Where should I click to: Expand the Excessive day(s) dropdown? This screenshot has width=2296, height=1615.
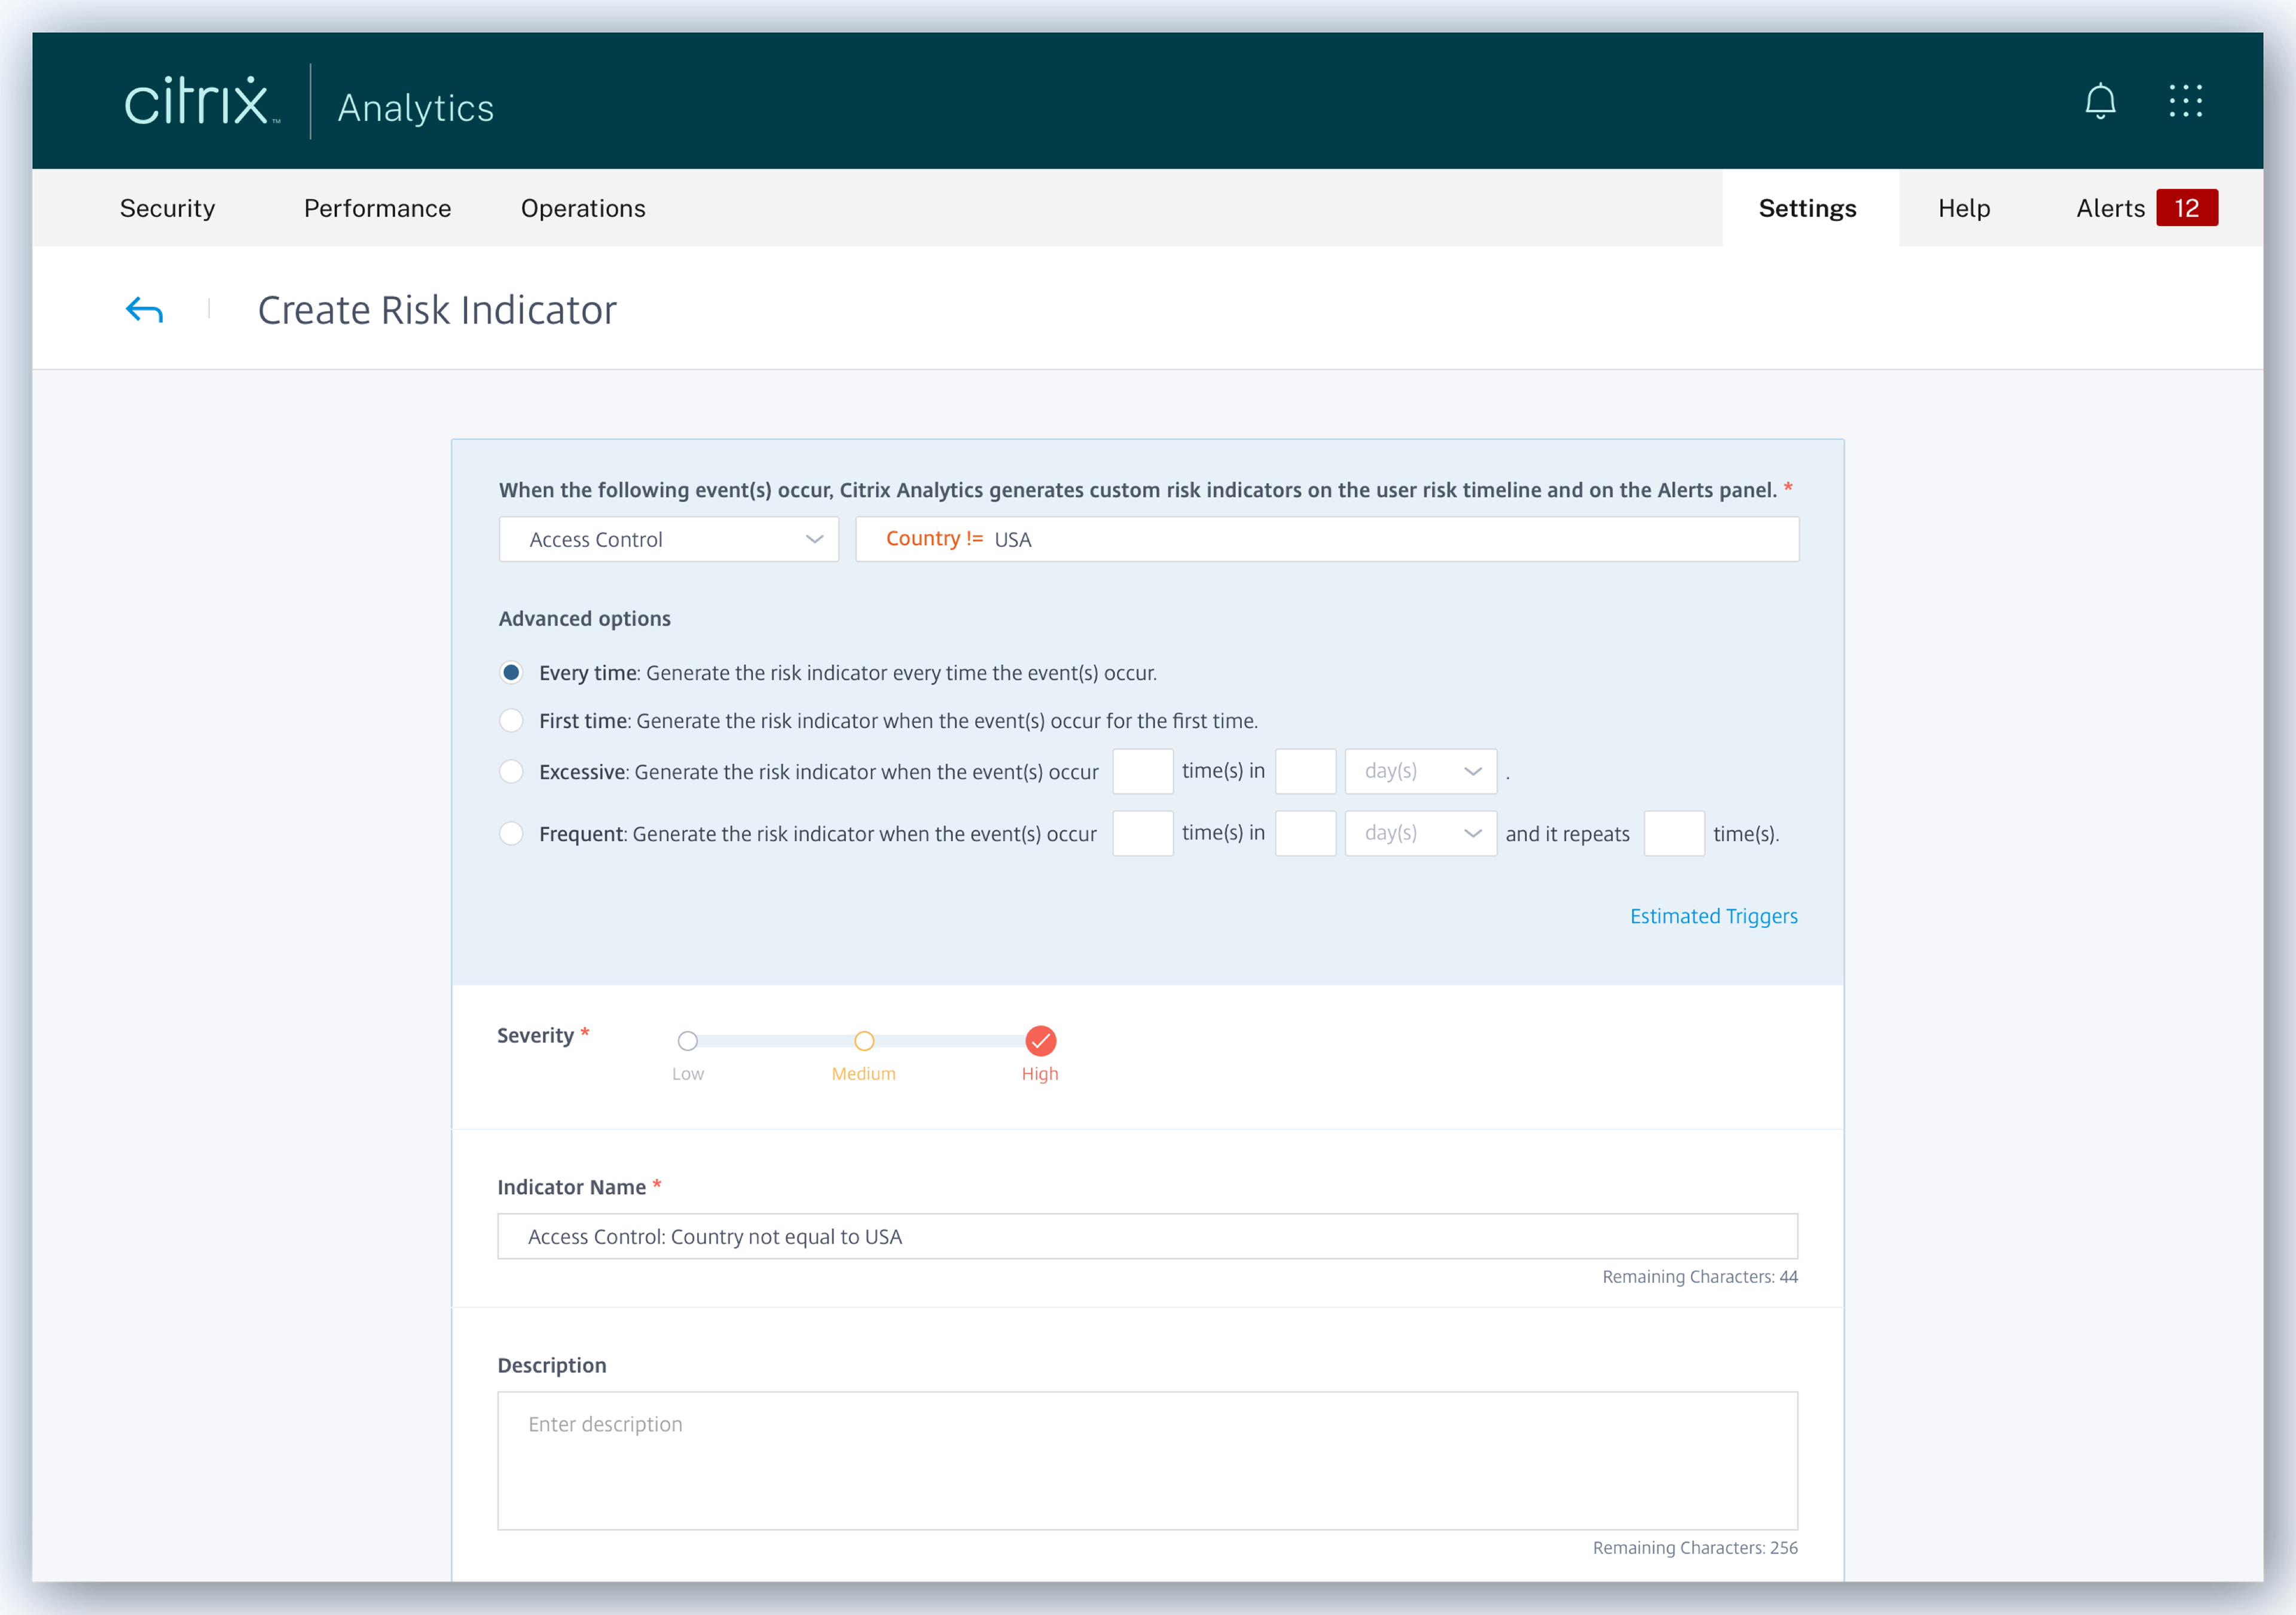pos(1420,772)
